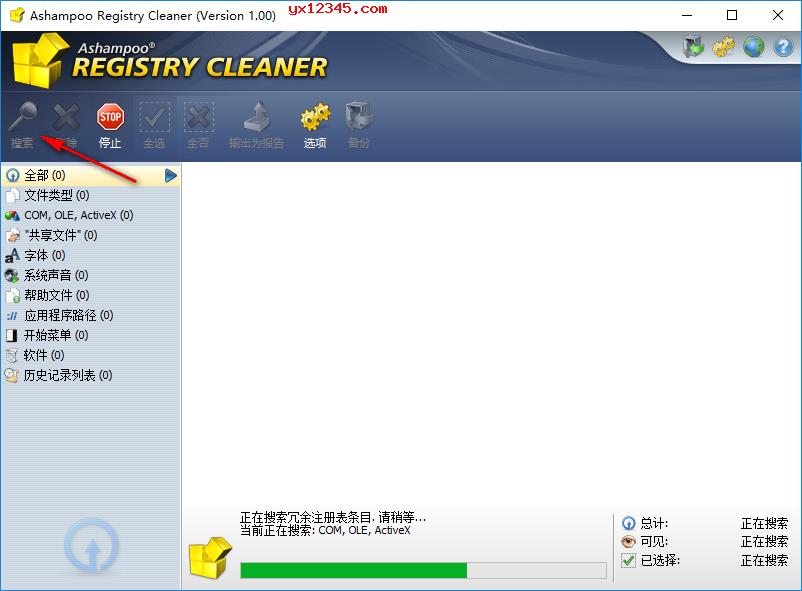This screenshot has width=802, height=591.
Task: Toggle the 已选择 checkmark icon
Action: [x=629, y=560]
